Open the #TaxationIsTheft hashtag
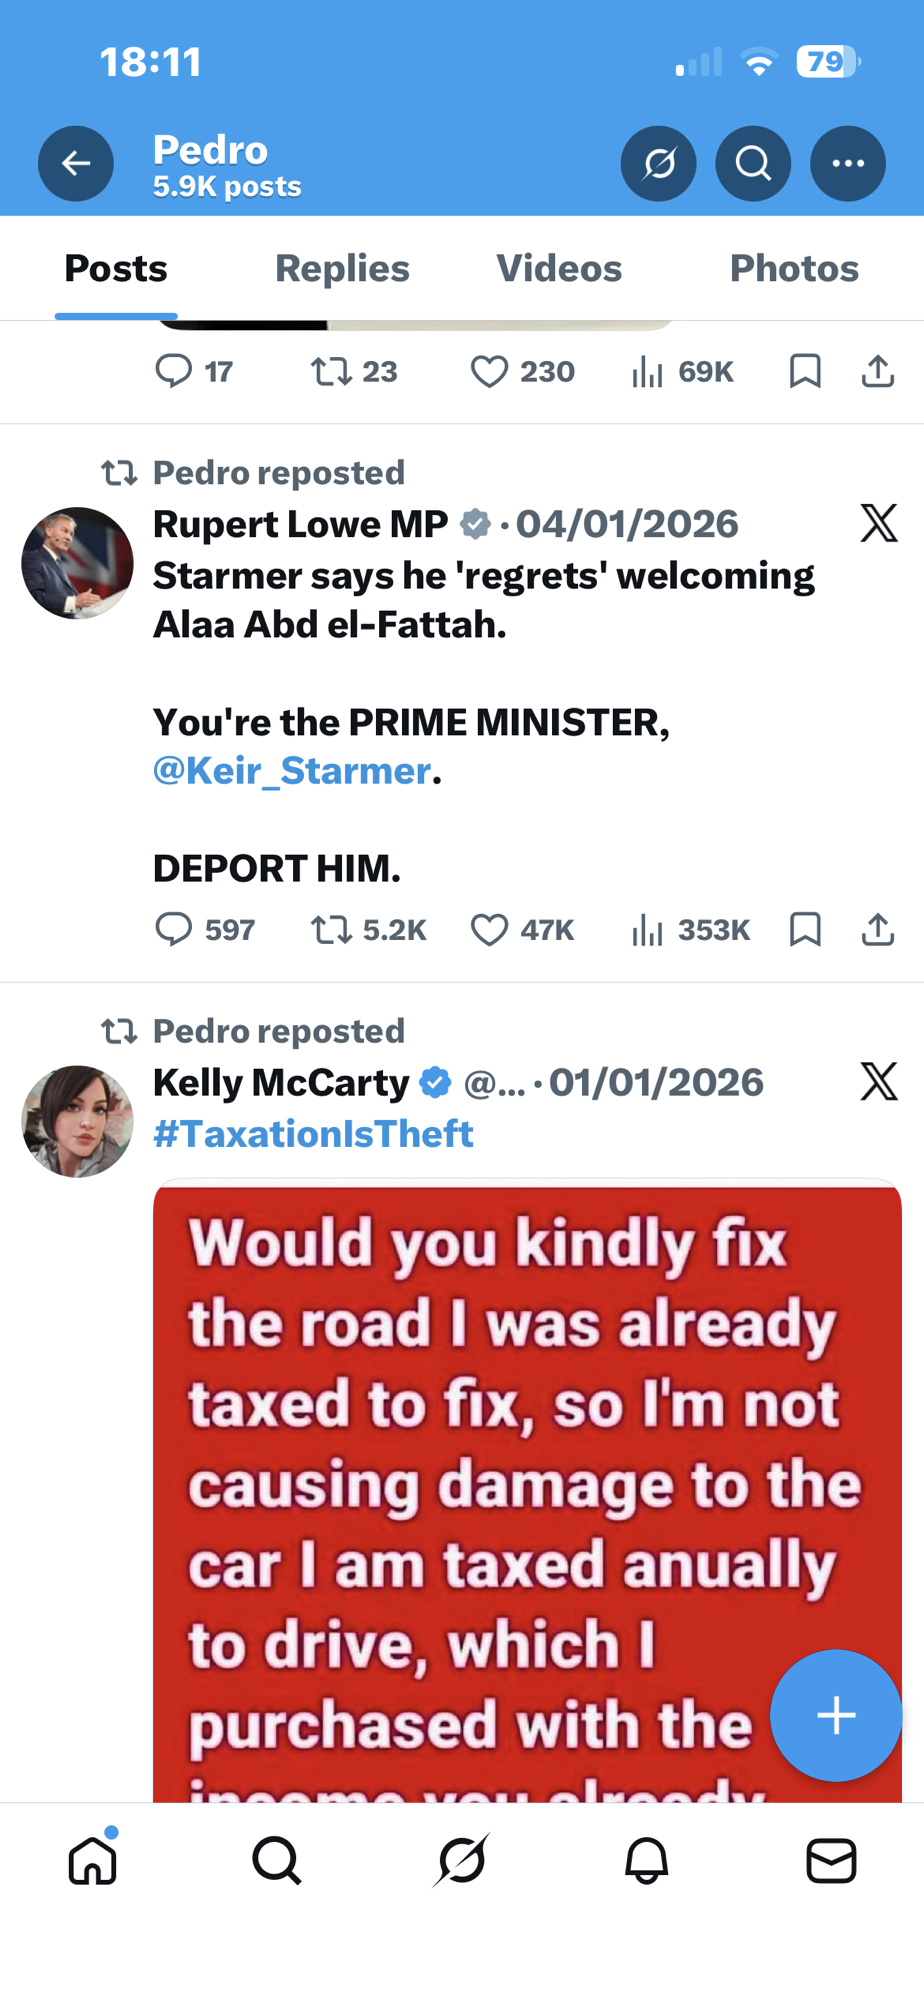 (313, 1134)
